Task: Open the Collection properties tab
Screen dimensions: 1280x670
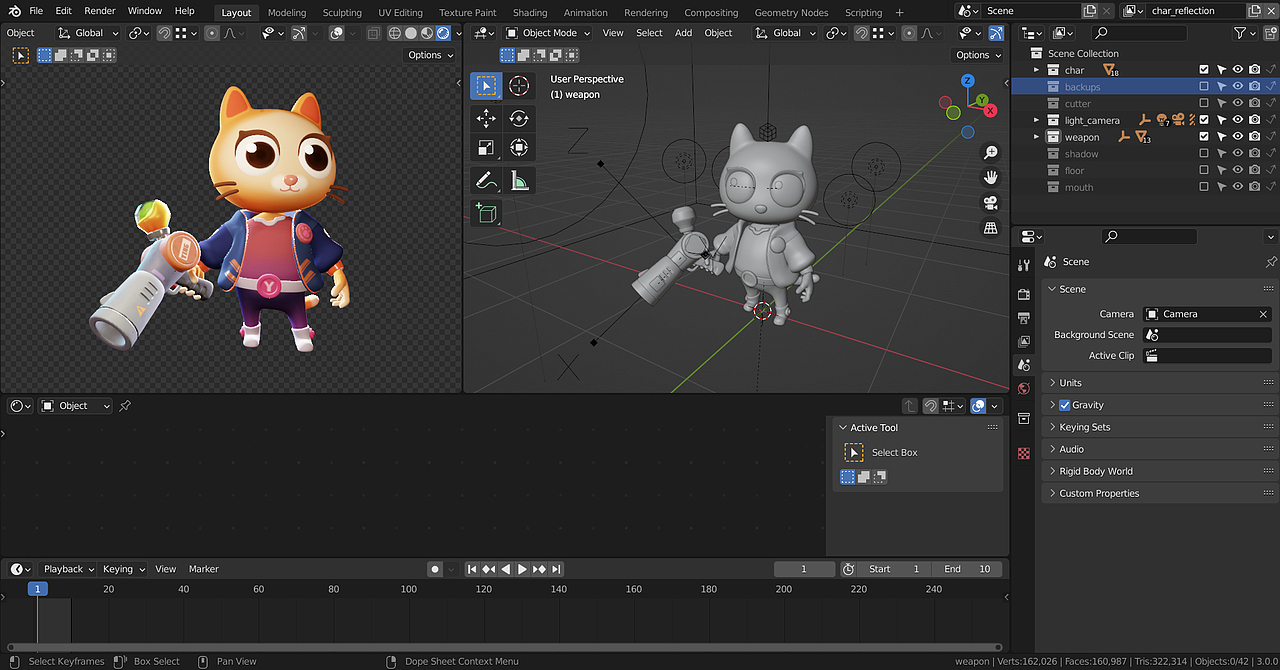Action: click(1023, 418)
